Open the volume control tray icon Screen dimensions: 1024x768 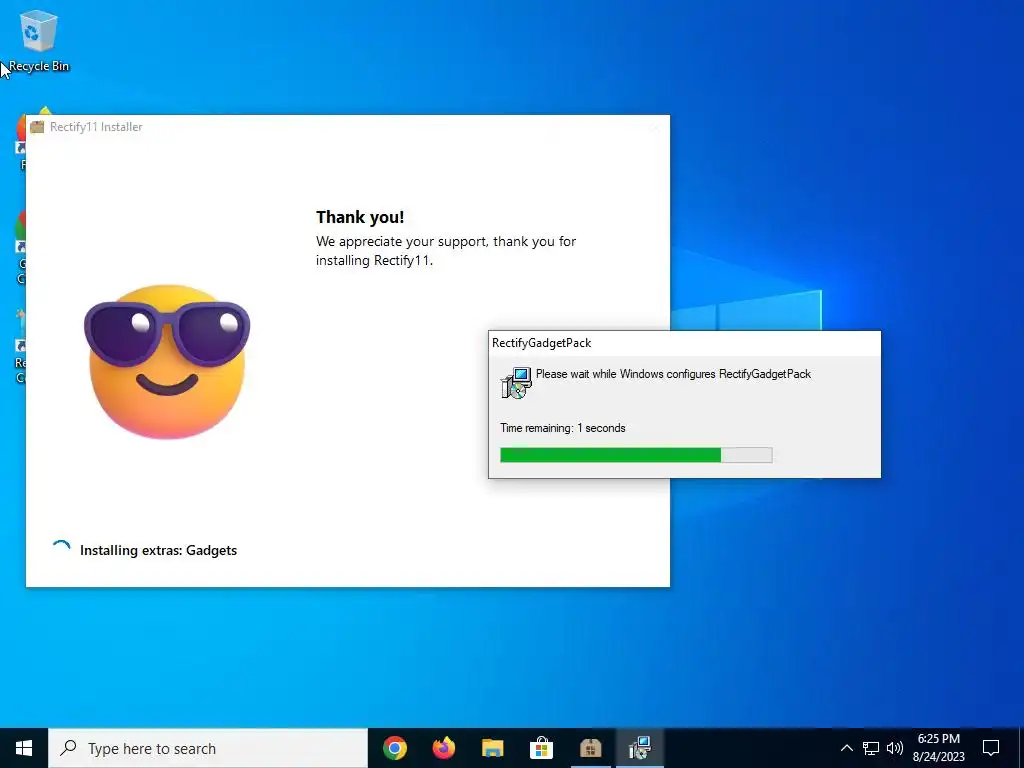click(895, 748)
